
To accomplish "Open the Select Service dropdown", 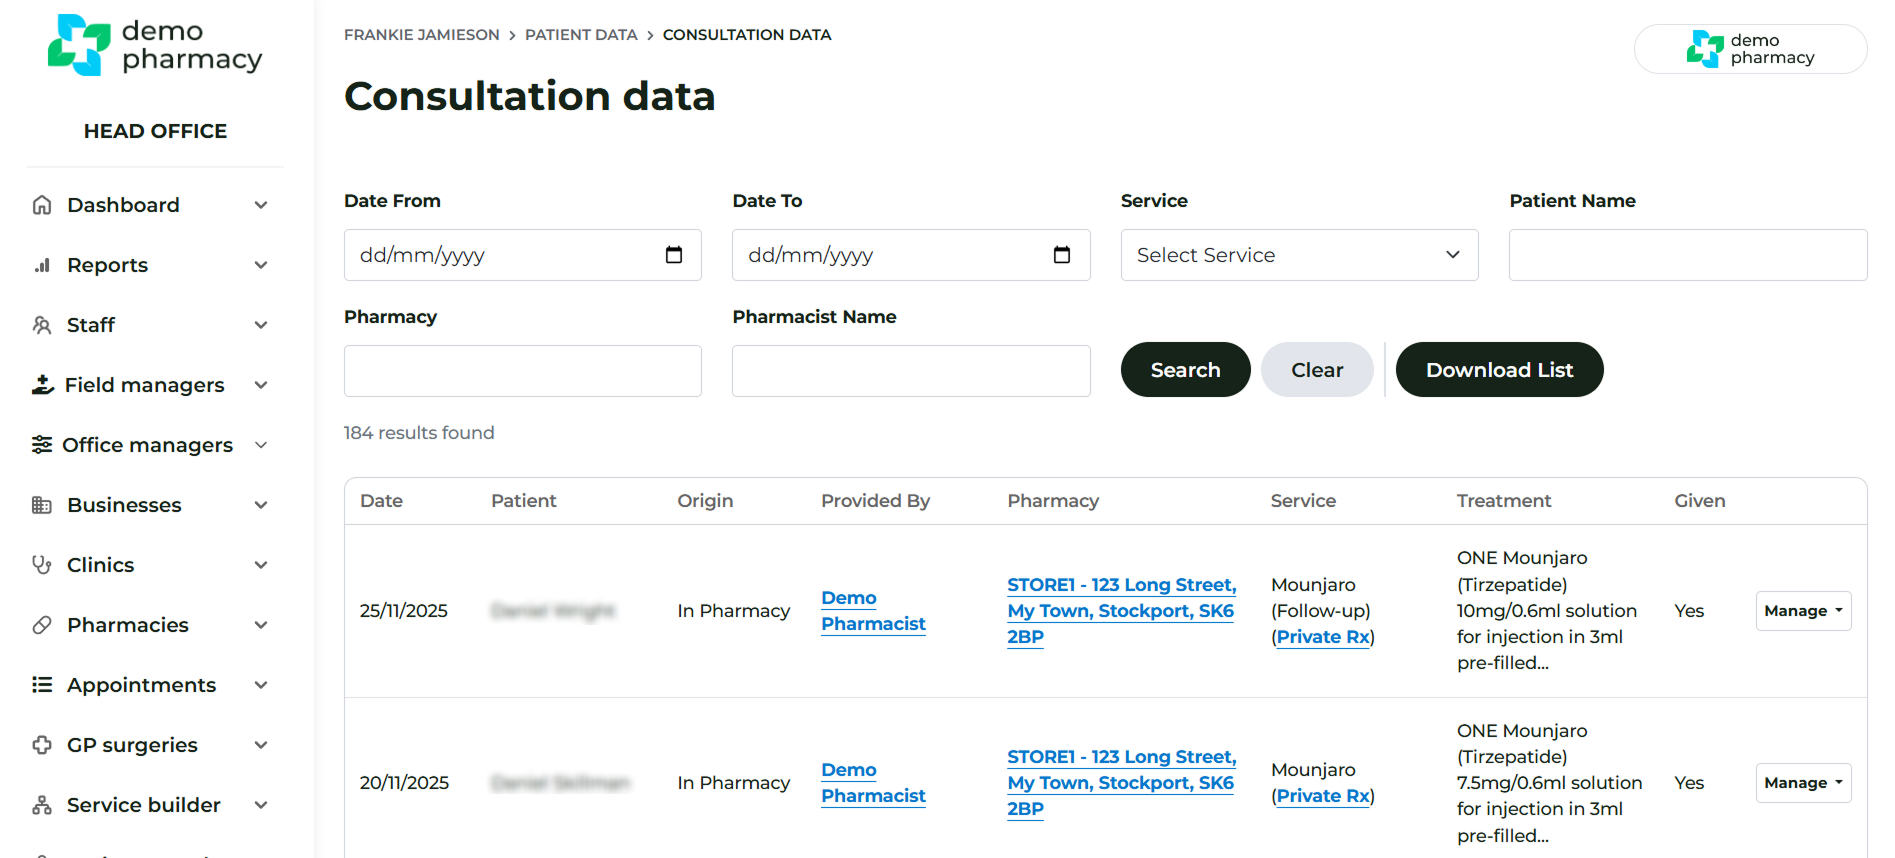I will point(1298,255).
